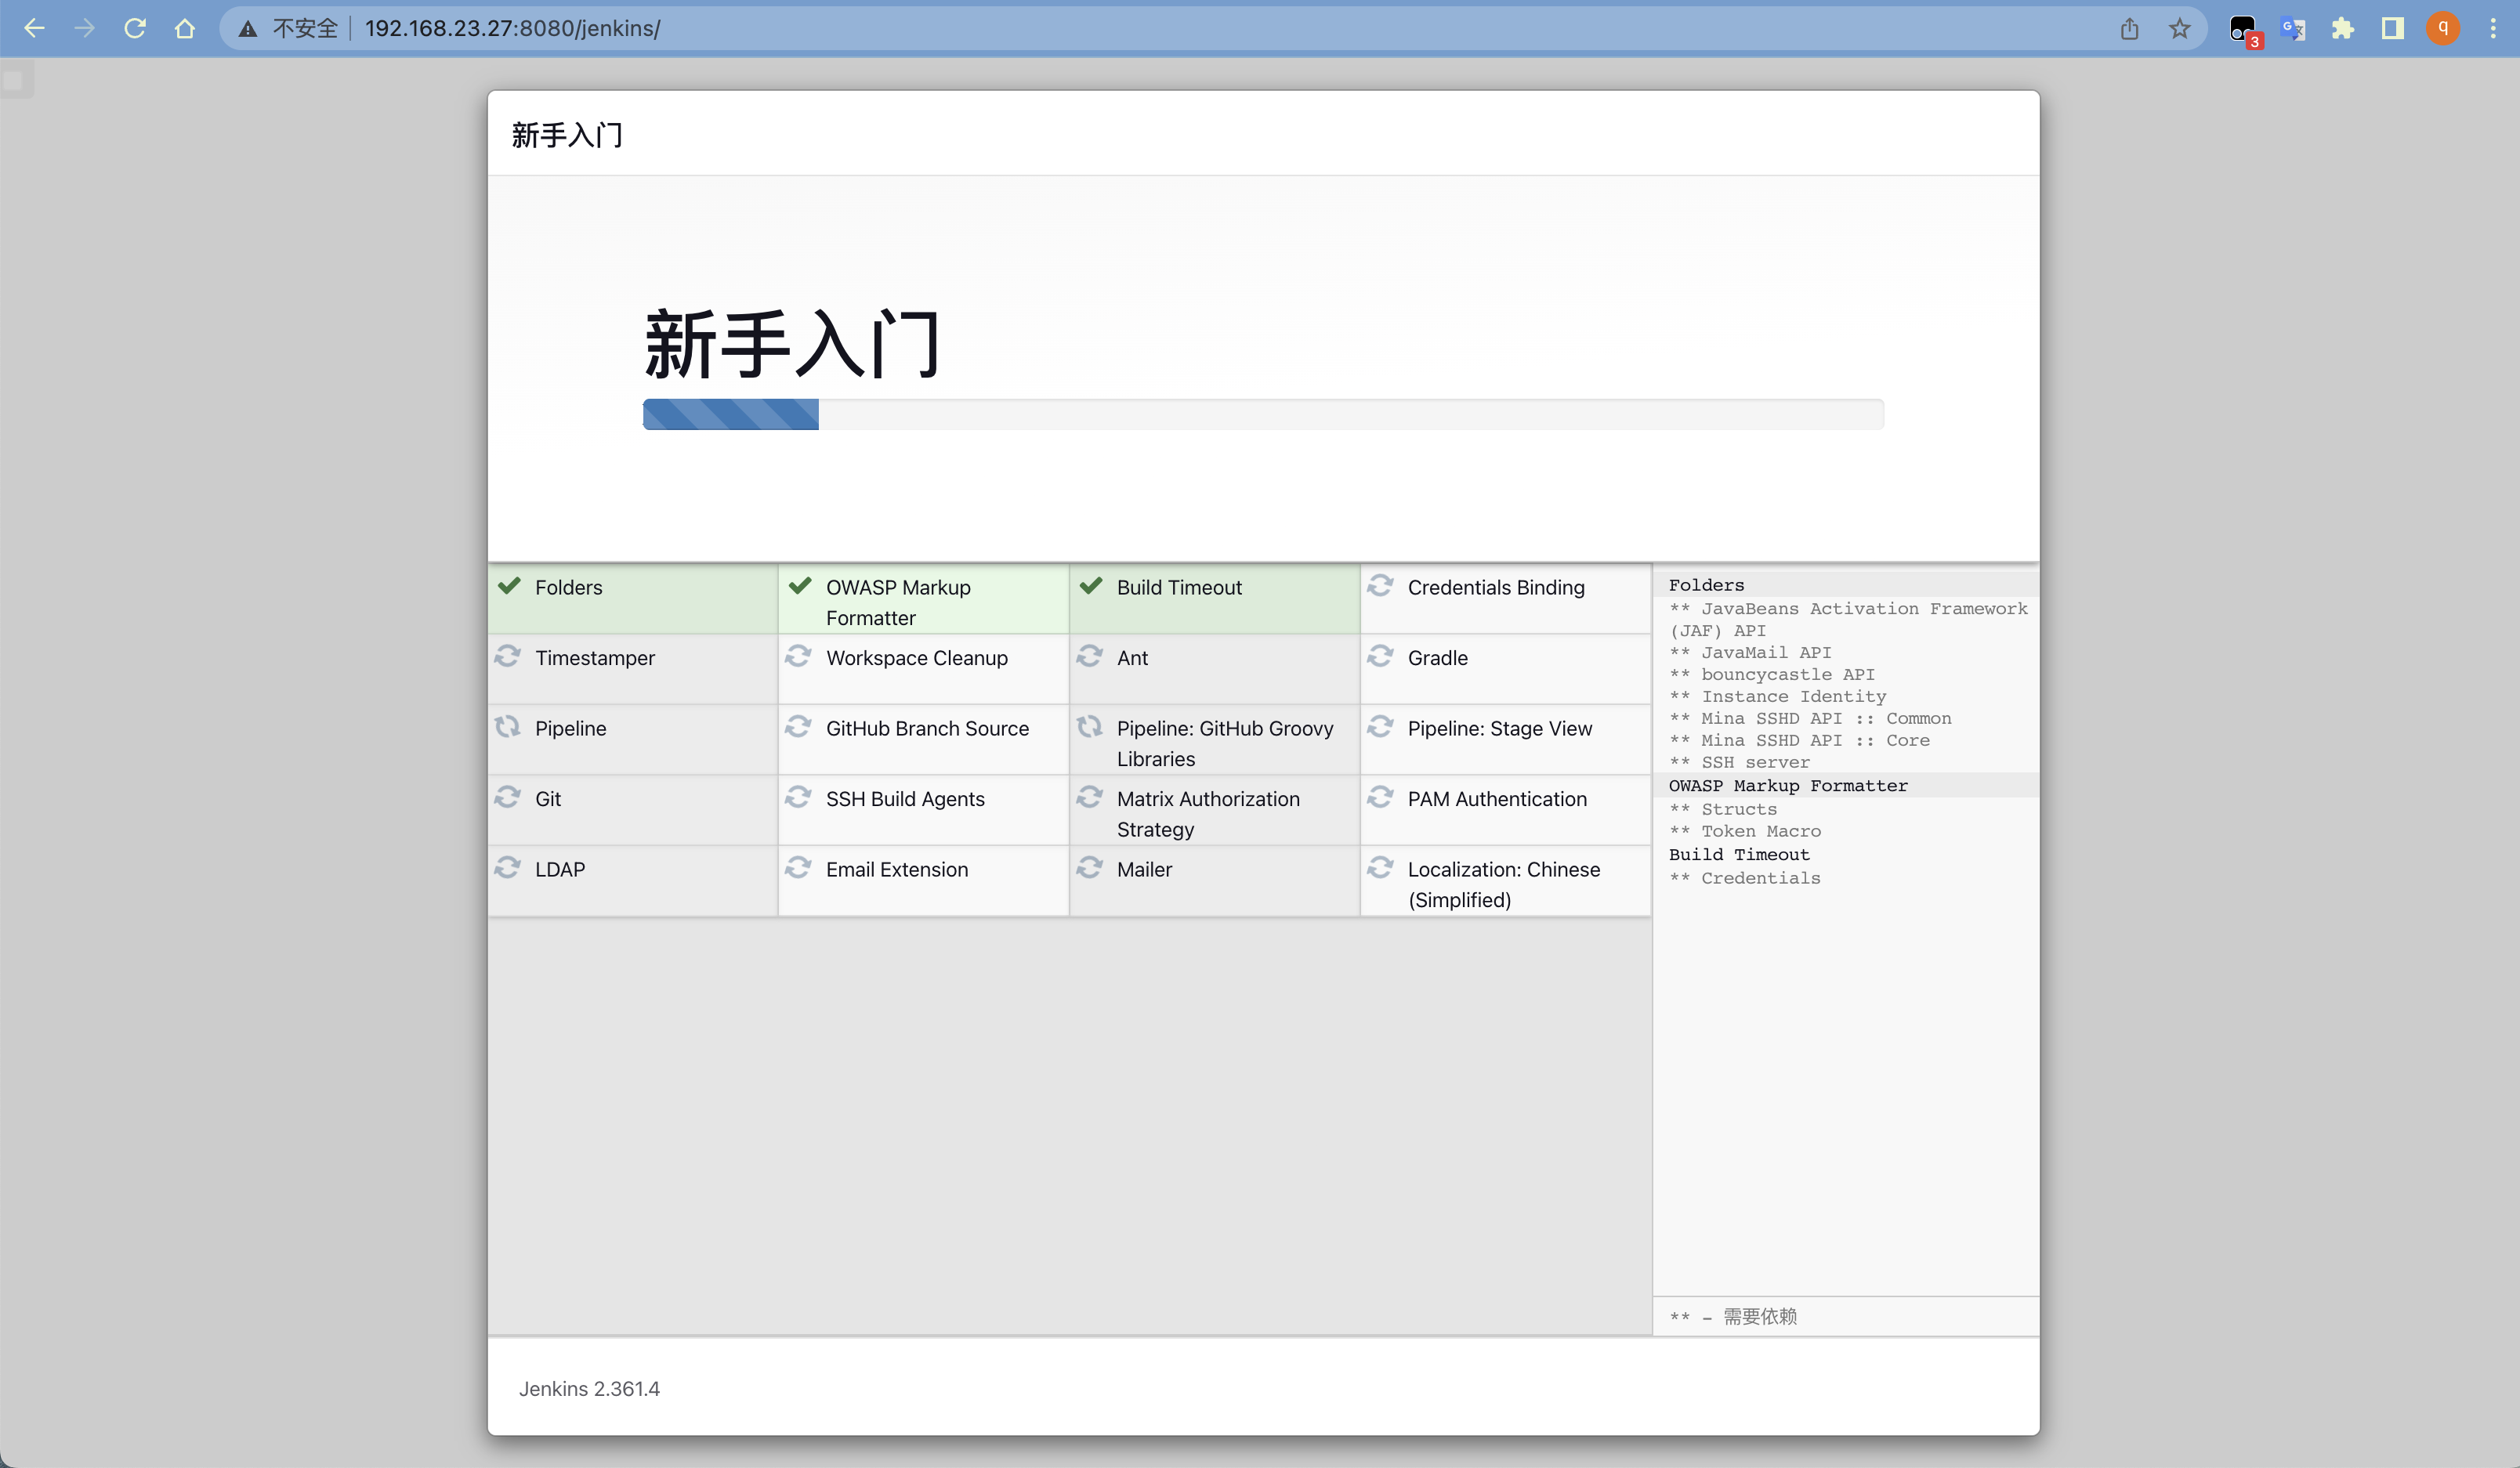Screen dimensions: 2520x1468
Task: Click the browser Back arrow
Action: (34, 28)
